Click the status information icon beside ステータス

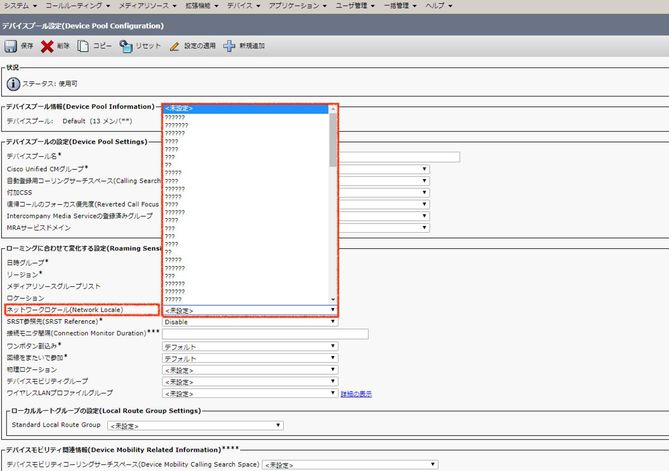(13, 84)
